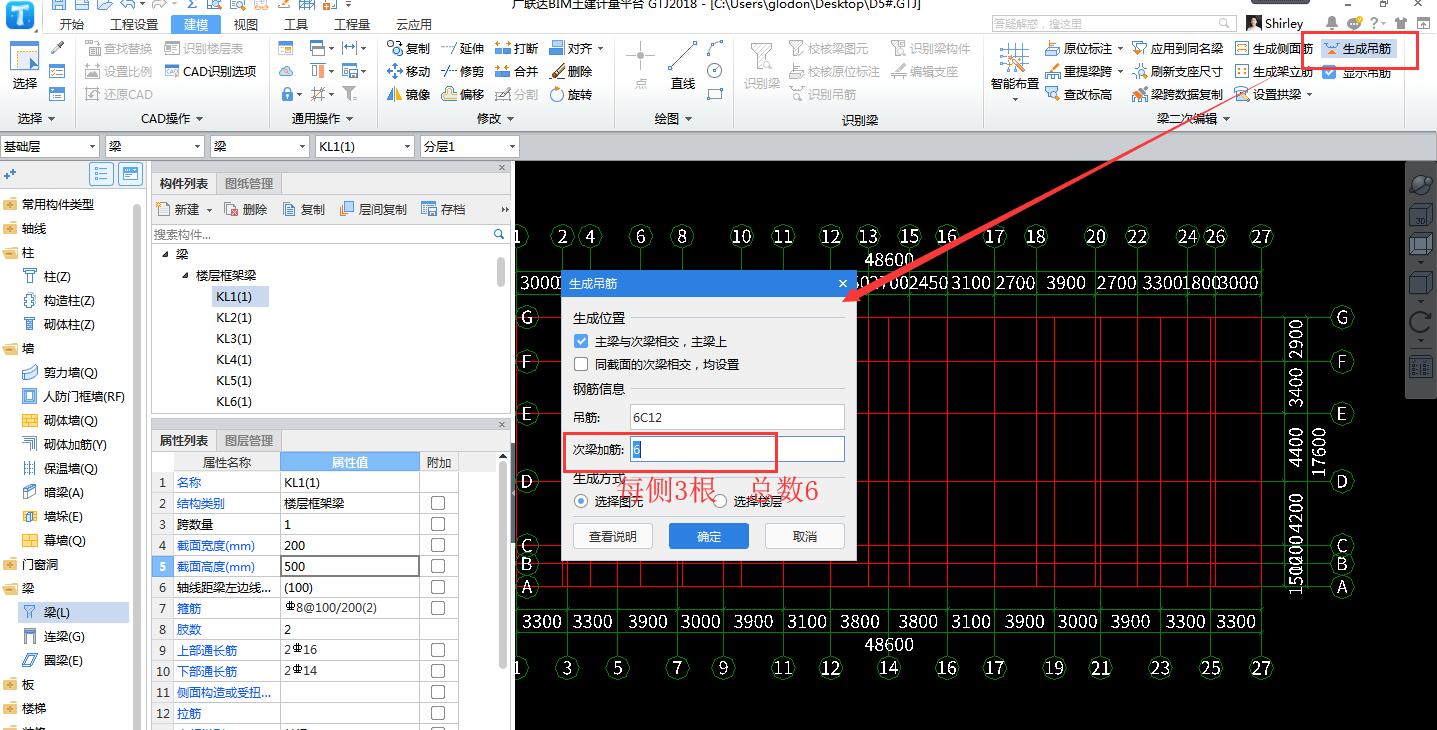Expand the 对齐 align dropdown
Screen dimensions: 1437x730
click(x=599, y=48)
